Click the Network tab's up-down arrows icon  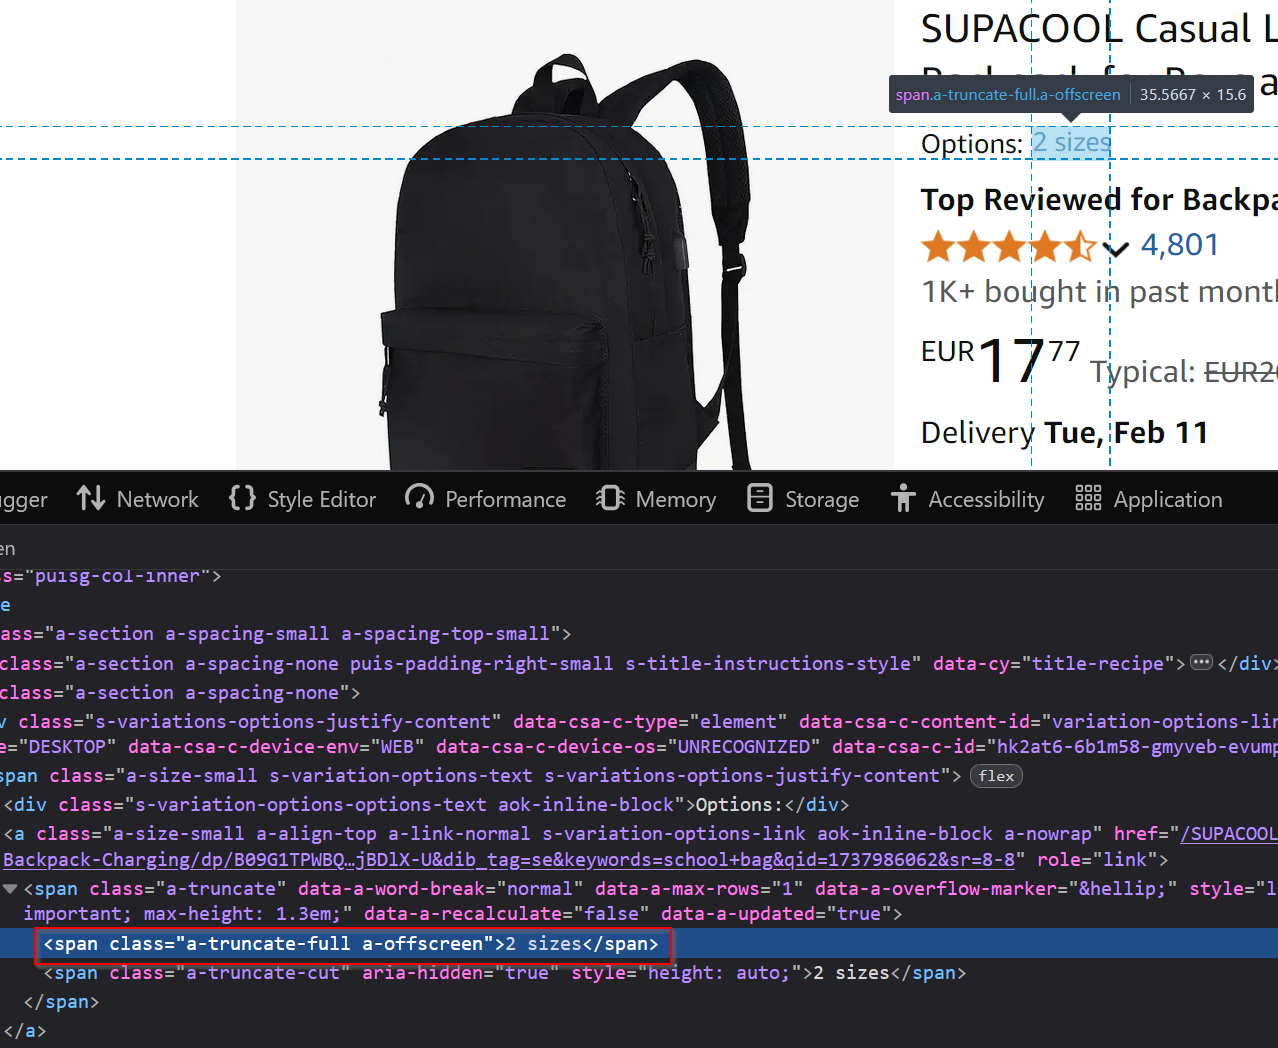point(91,498)
